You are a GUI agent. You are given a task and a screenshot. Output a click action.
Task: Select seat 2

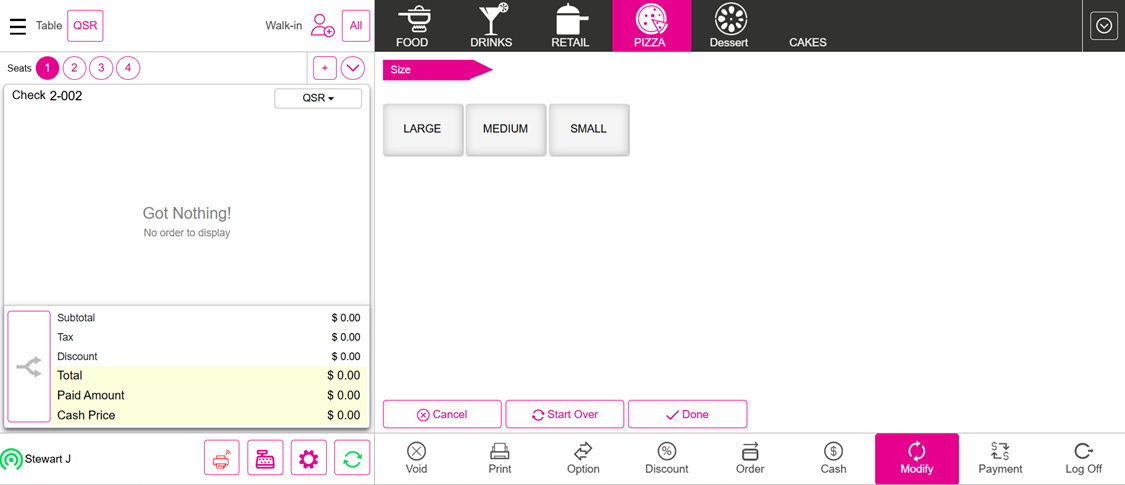(x=74, y=68)
